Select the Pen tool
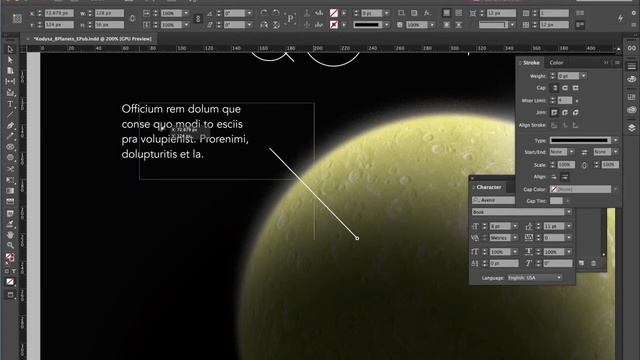This screenshot has height=360, width=640. click(x=10, y=125)
